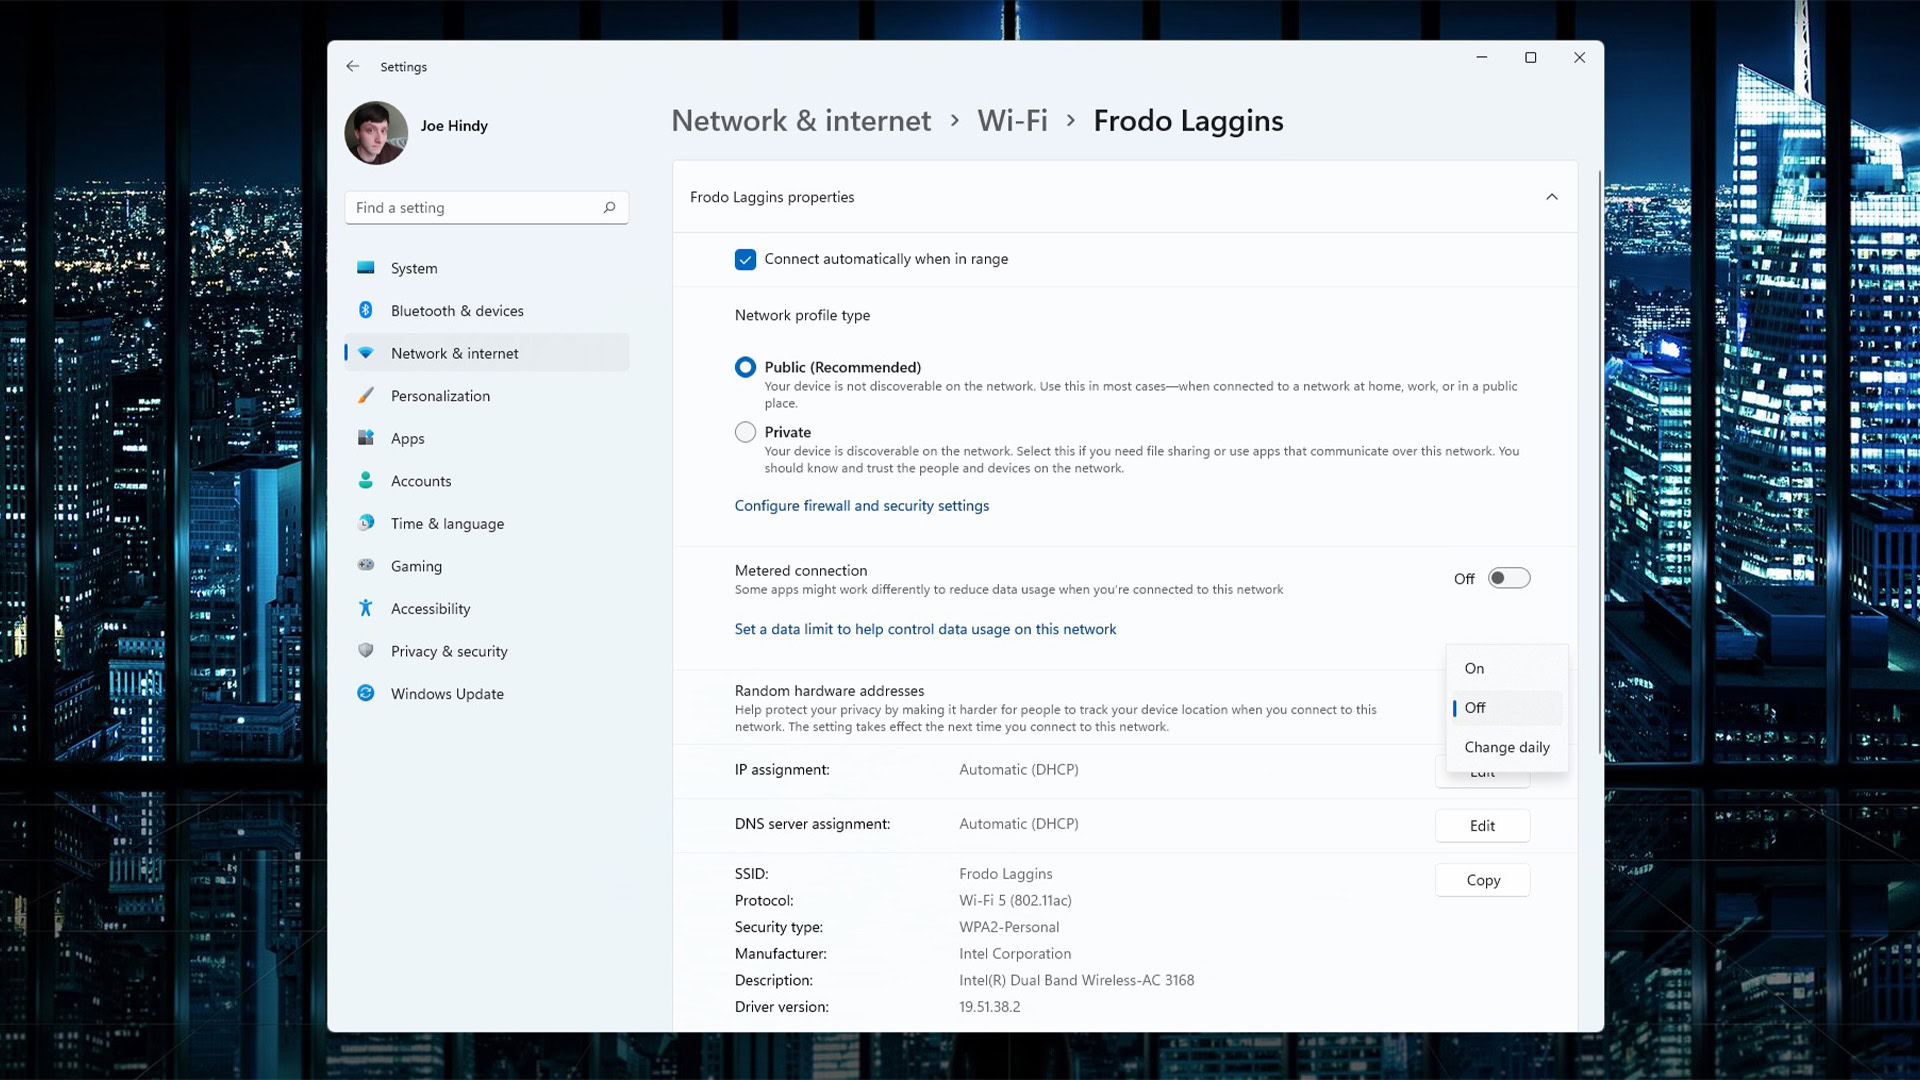This screenshot has width=1920, height=1080.
Task: Click Configure firewall and security settings link
Action: (861, 505)
